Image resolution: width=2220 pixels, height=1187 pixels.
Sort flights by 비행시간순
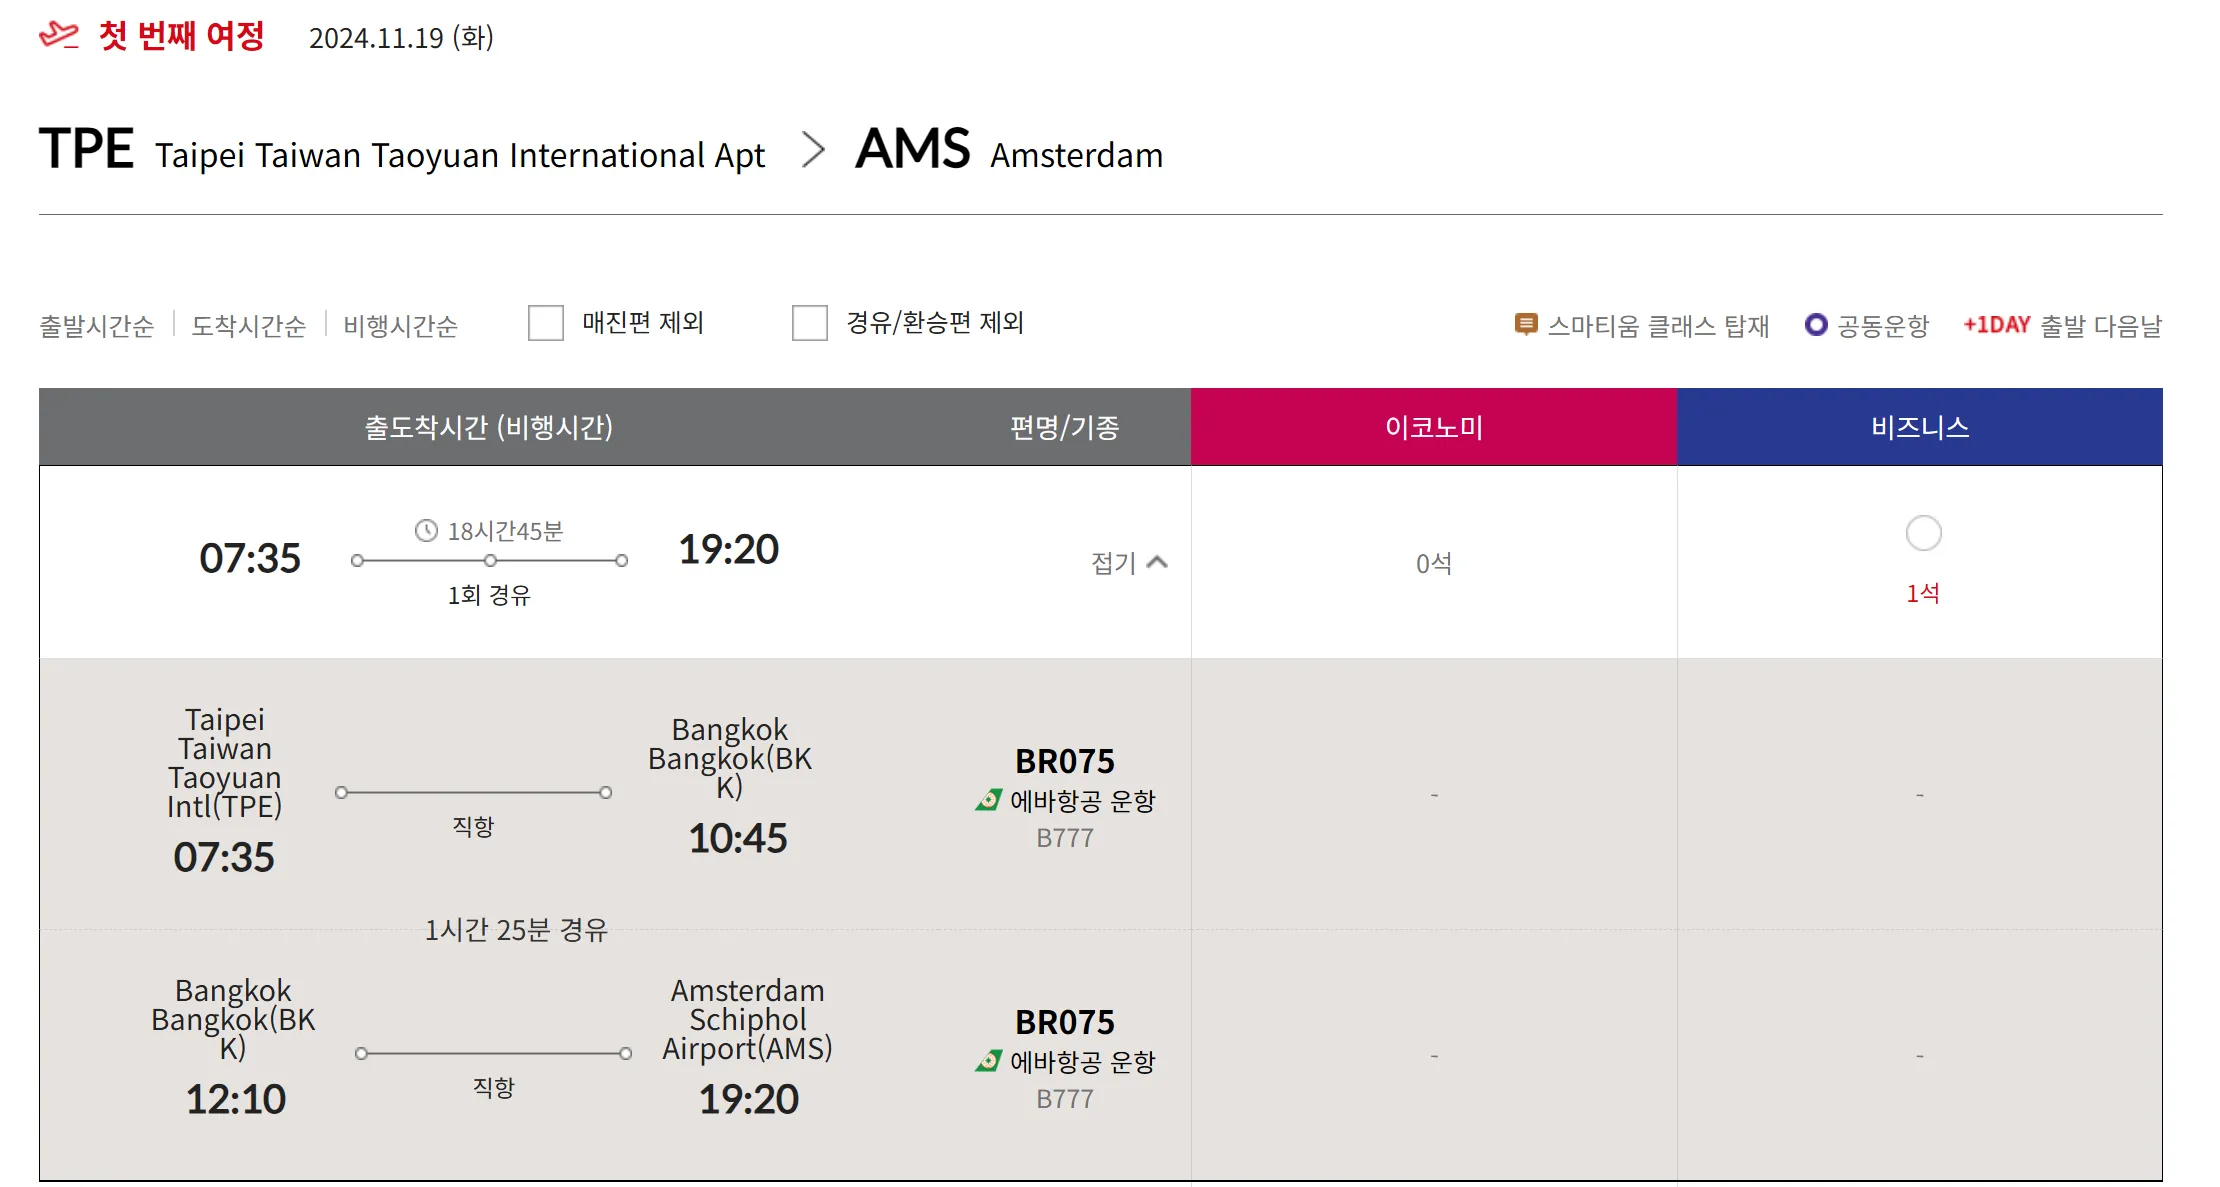click(x=400, y=326)
